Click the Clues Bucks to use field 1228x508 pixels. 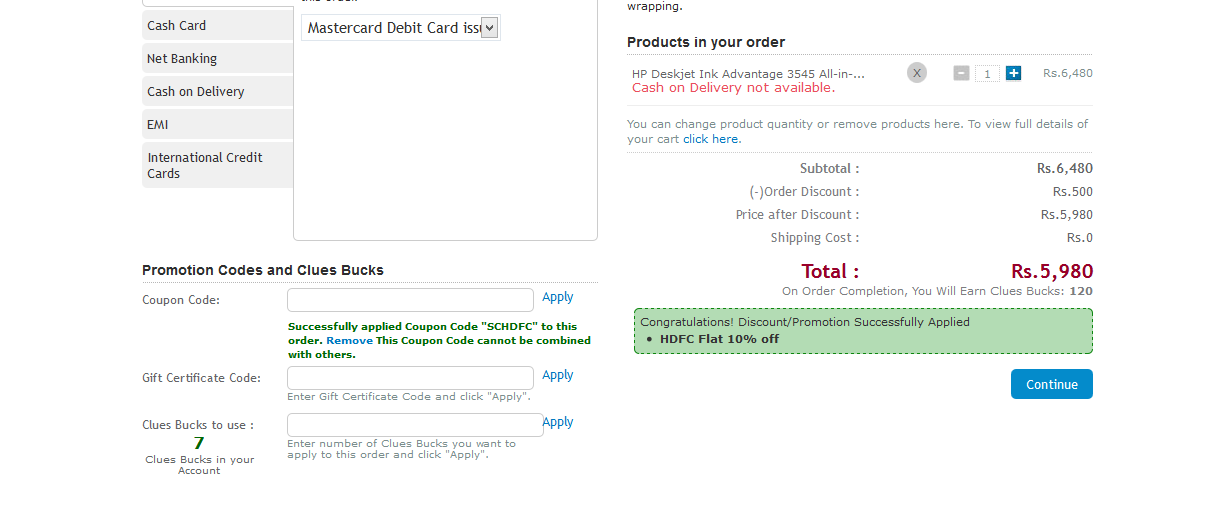pos(415,425)
